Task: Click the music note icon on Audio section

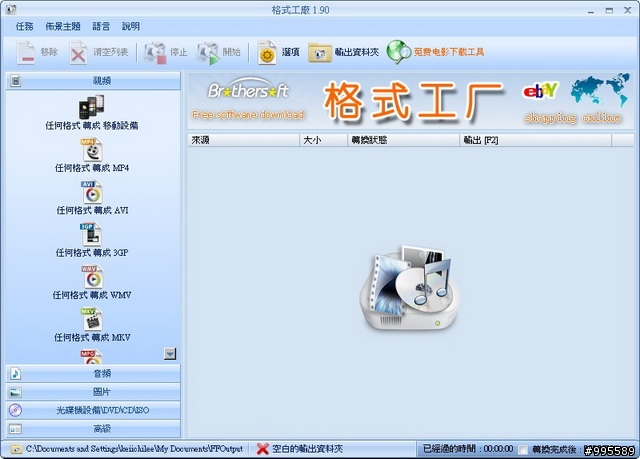Action: click(16, 373)
